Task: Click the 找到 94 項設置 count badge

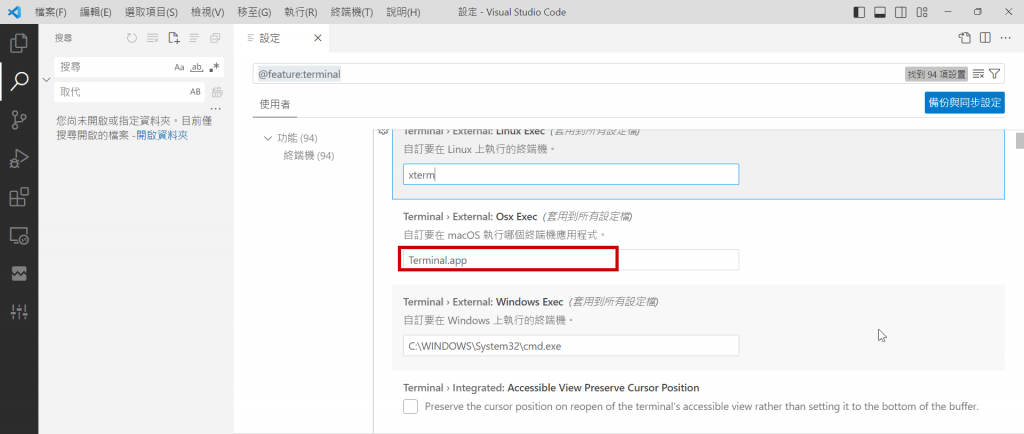Action: coord(936,74)
